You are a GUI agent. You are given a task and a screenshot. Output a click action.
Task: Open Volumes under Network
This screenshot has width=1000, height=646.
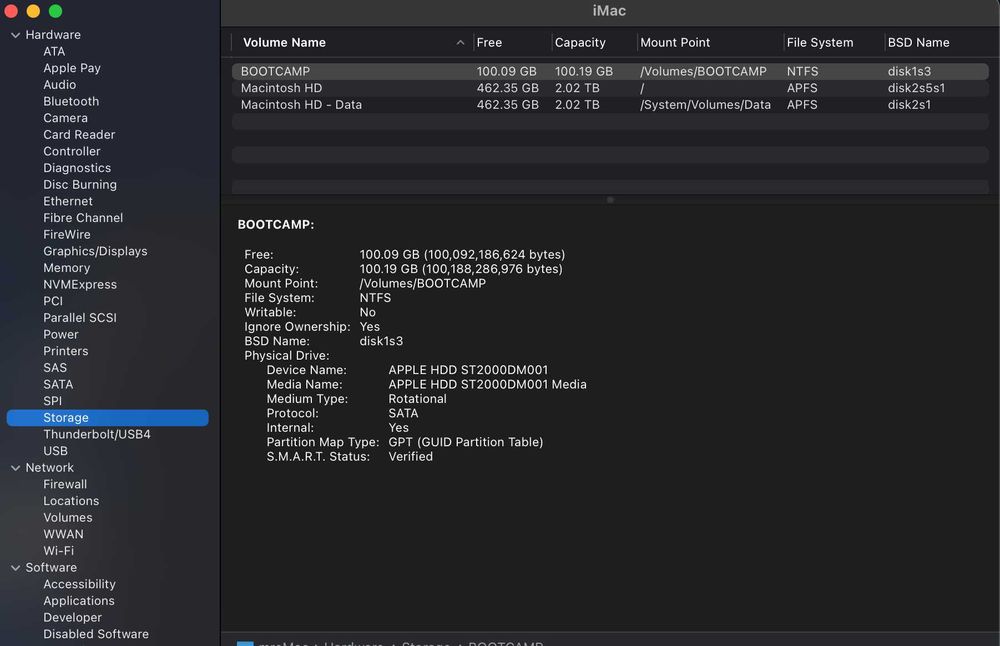point(68,517)
